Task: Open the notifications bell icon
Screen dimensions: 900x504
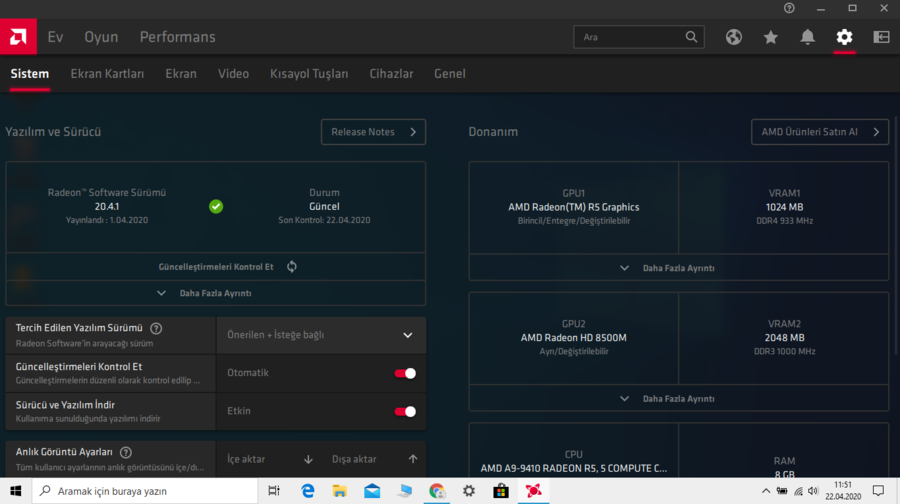Action: (808, 37)
